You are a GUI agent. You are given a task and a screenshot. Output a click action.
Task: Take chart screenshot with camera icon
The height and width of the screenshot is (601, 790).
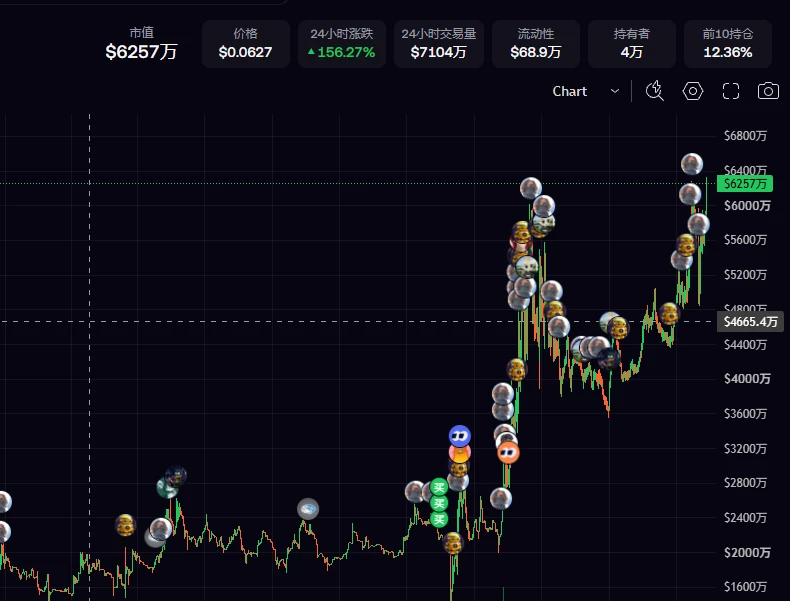click(x=768, y=91)
